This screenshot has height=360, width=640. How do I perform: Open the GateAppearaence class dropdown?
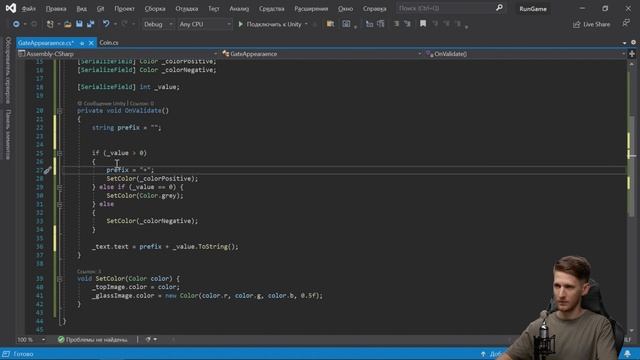tap(322, 54)
